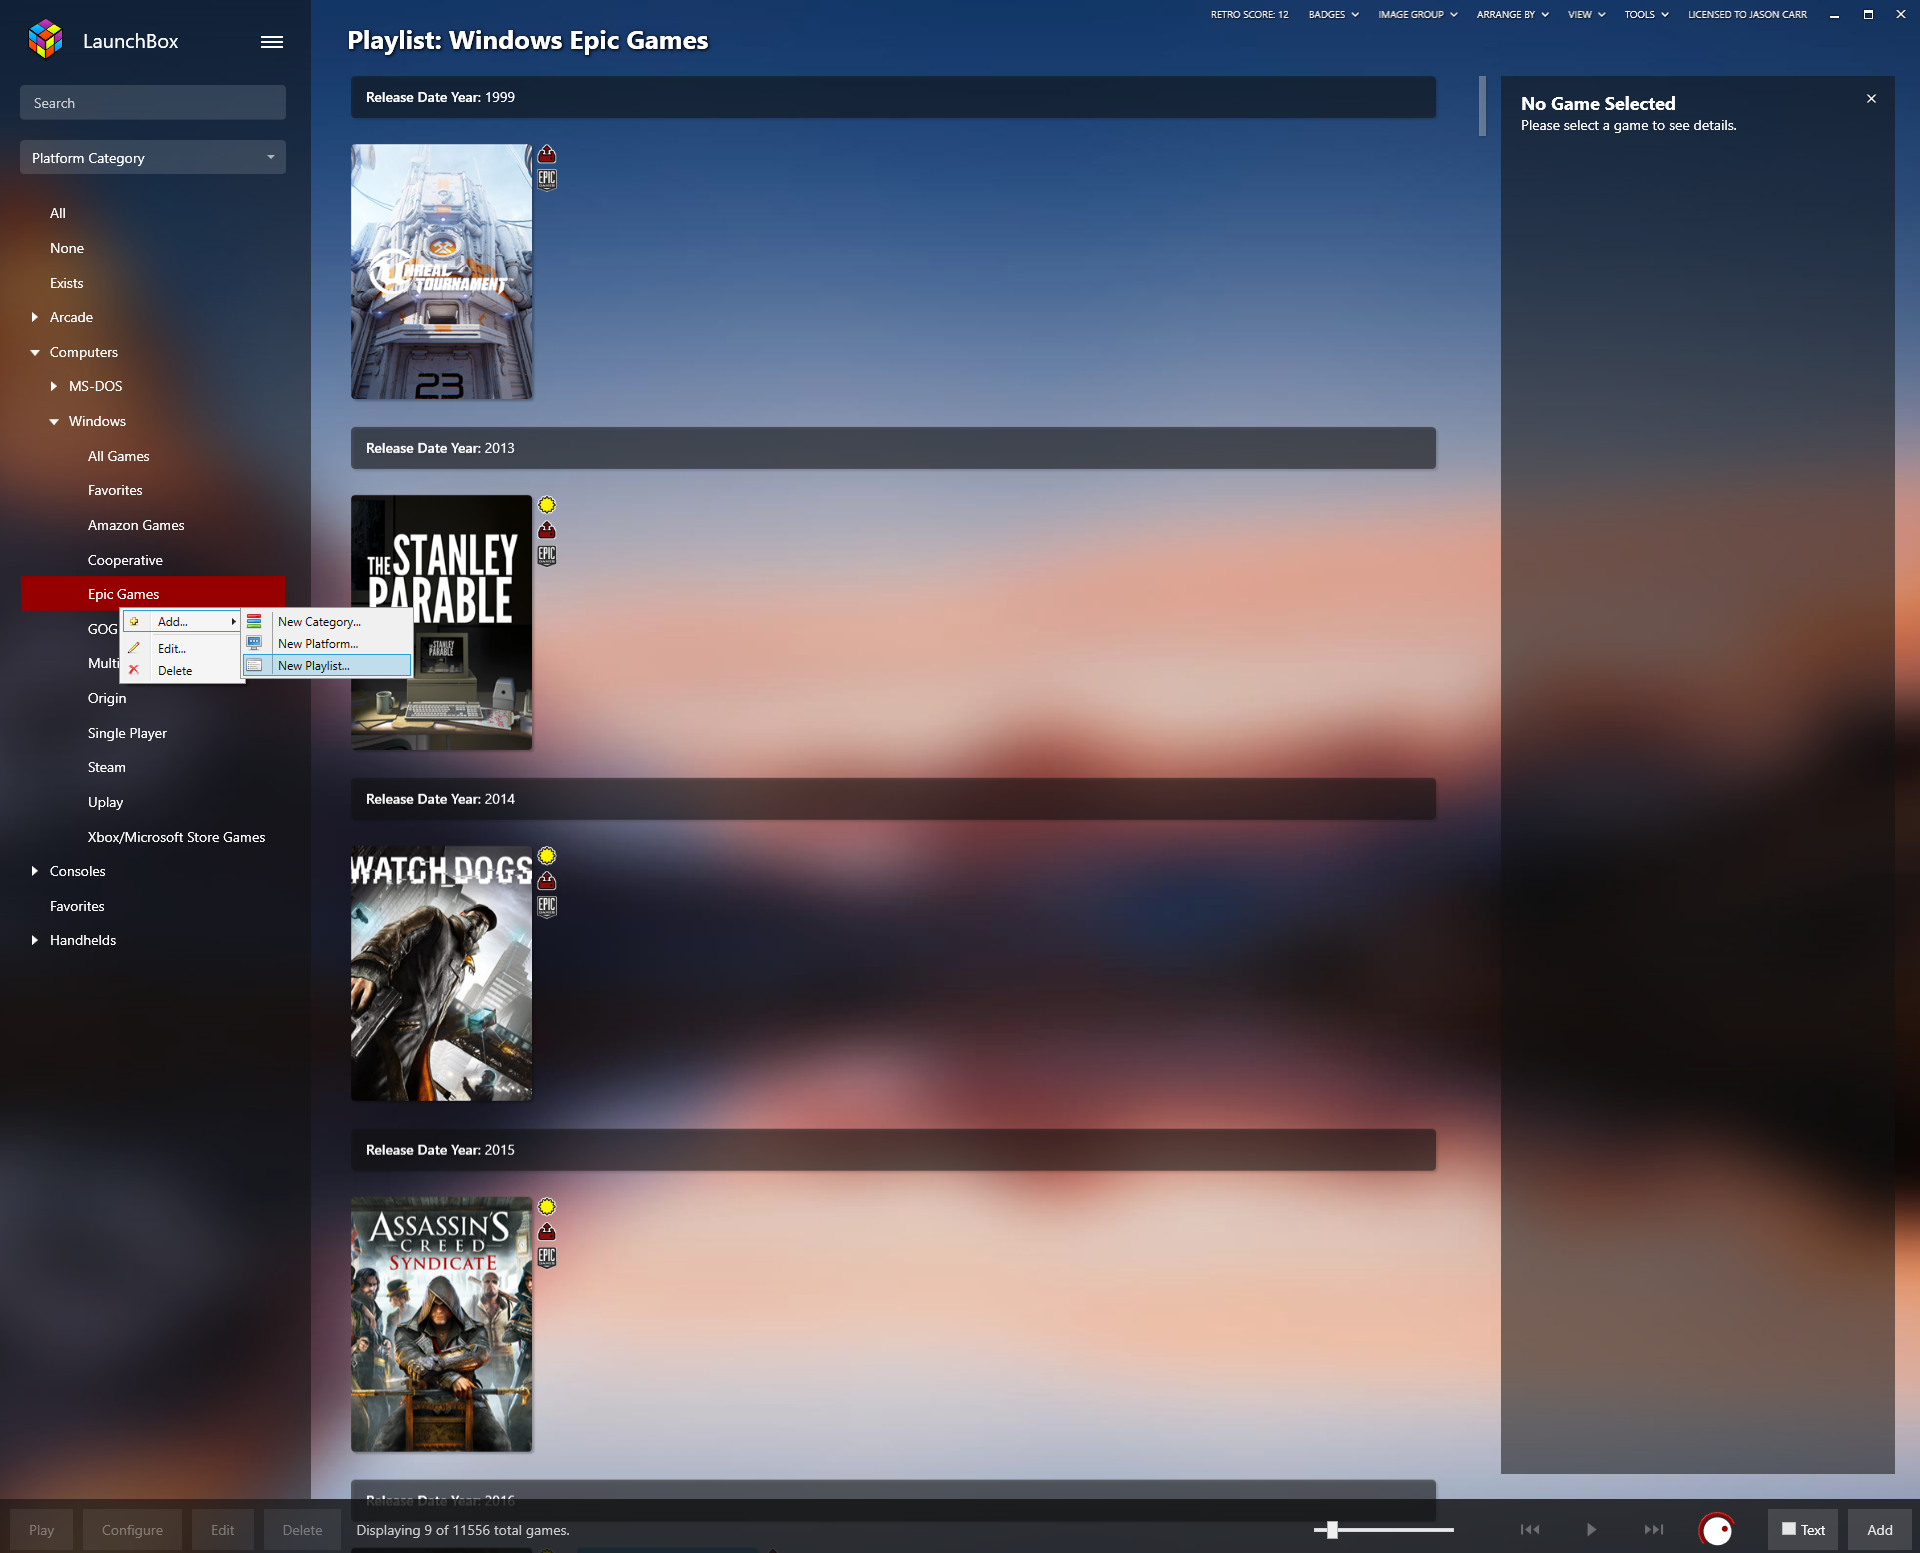Click the LaunchBox cube logo

click(46, 40)
